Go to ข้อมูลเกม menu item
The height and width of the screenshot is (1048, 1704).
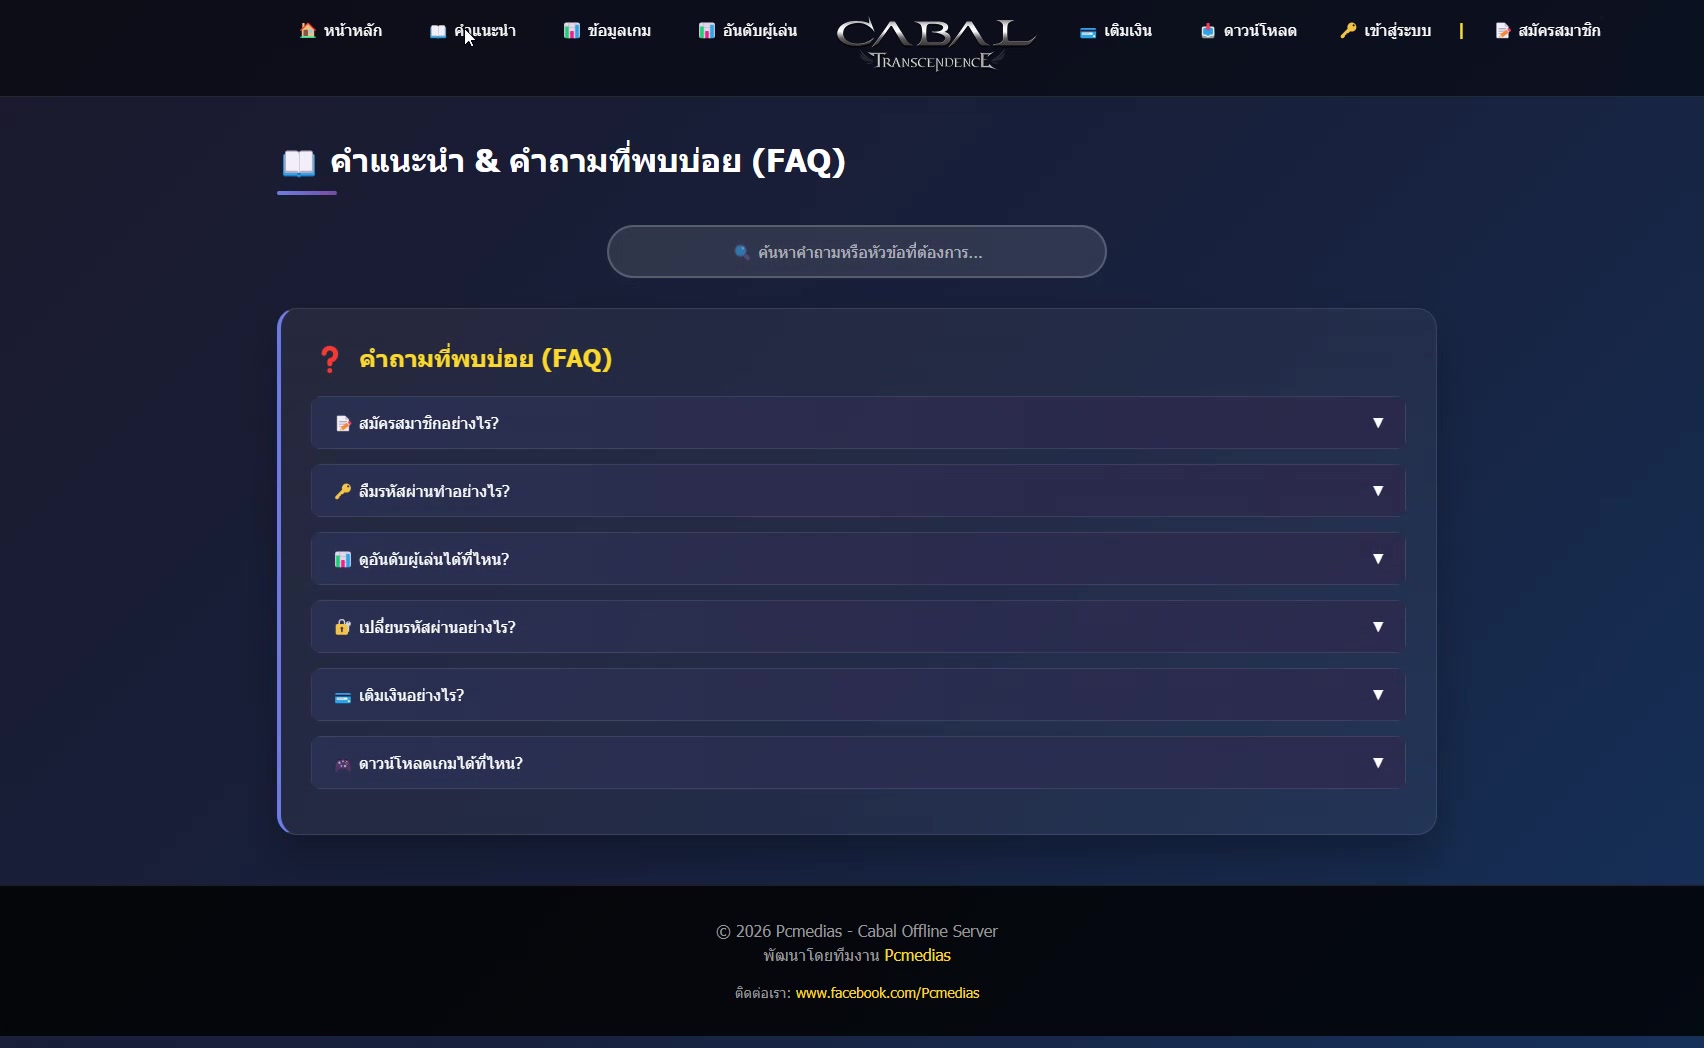(x=607, y=31)
